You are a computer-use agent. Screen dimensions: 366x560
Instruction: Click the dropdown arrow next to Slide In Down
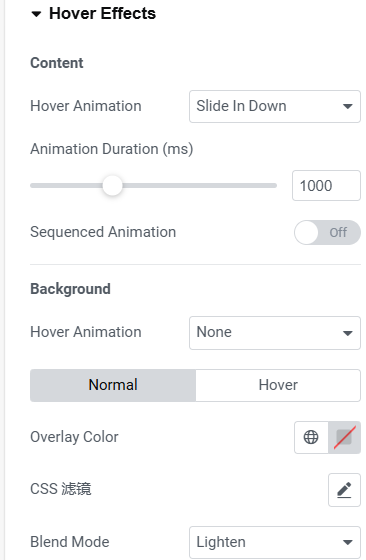click(347, 106)
